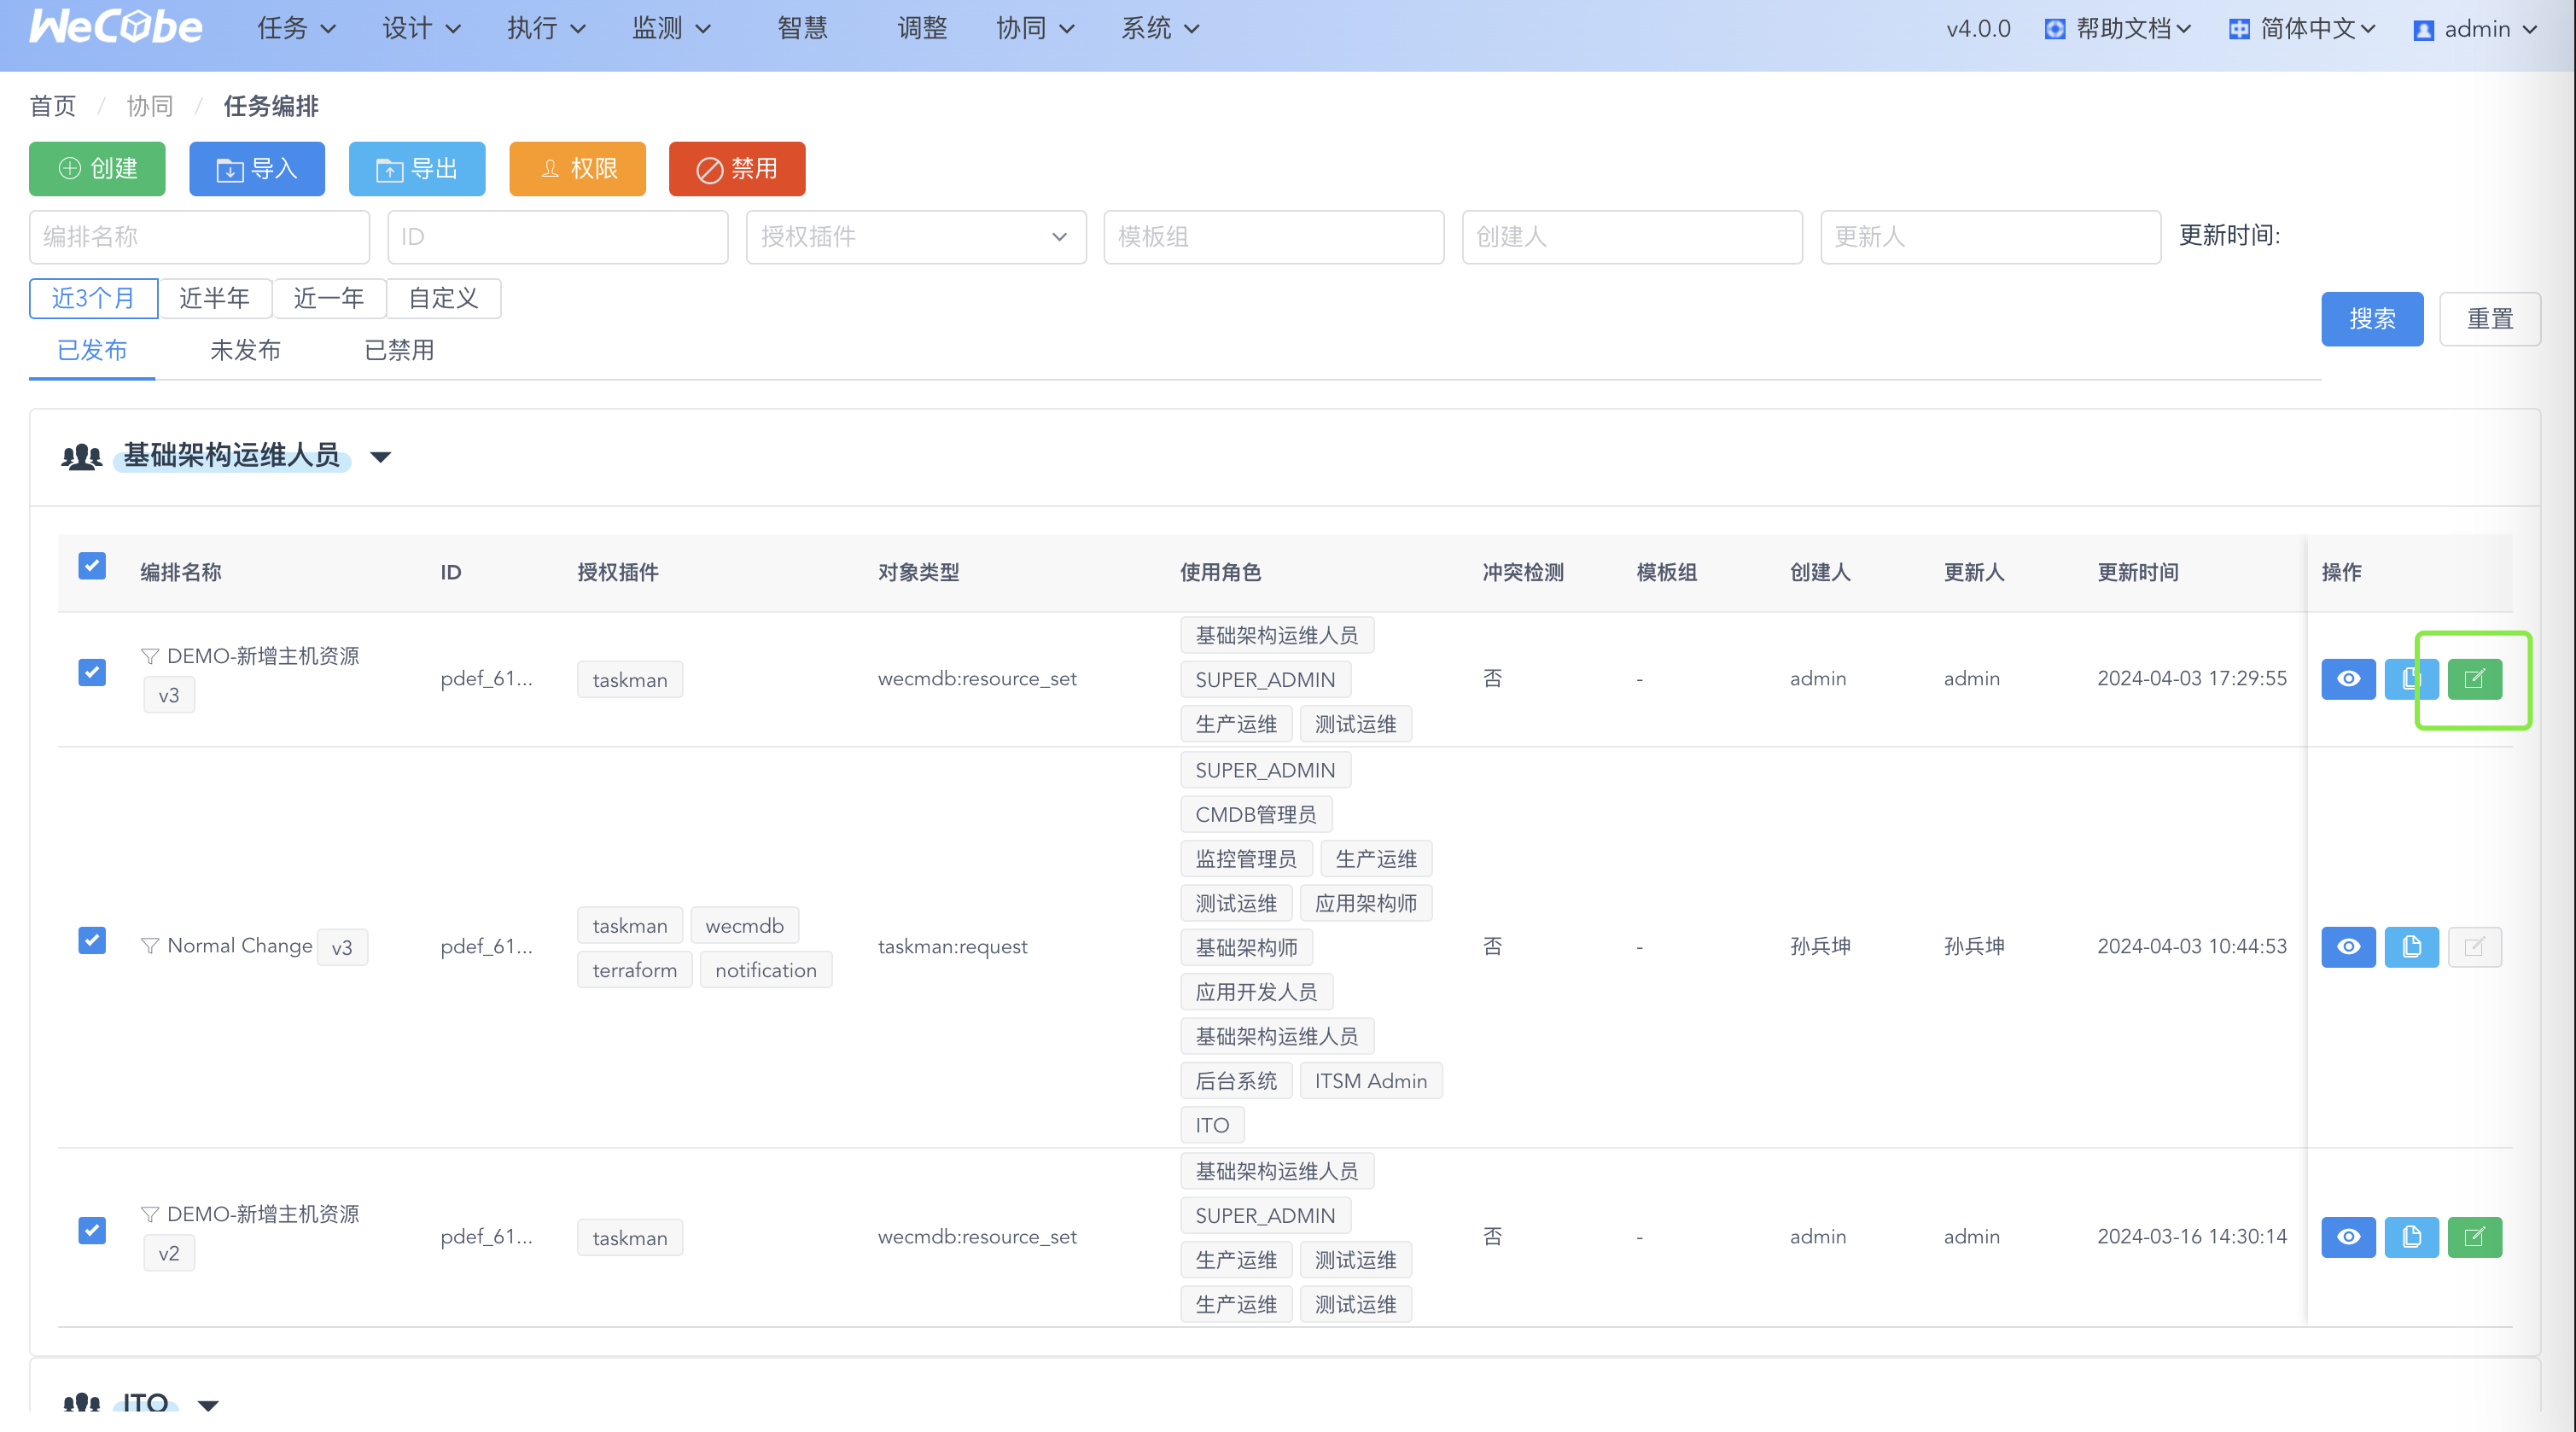This screenshot has width=2576, height=1432.
Task: Click the 基础架构运维人员 group people icon
Action: pyautogui.click(x=81, y=457)
